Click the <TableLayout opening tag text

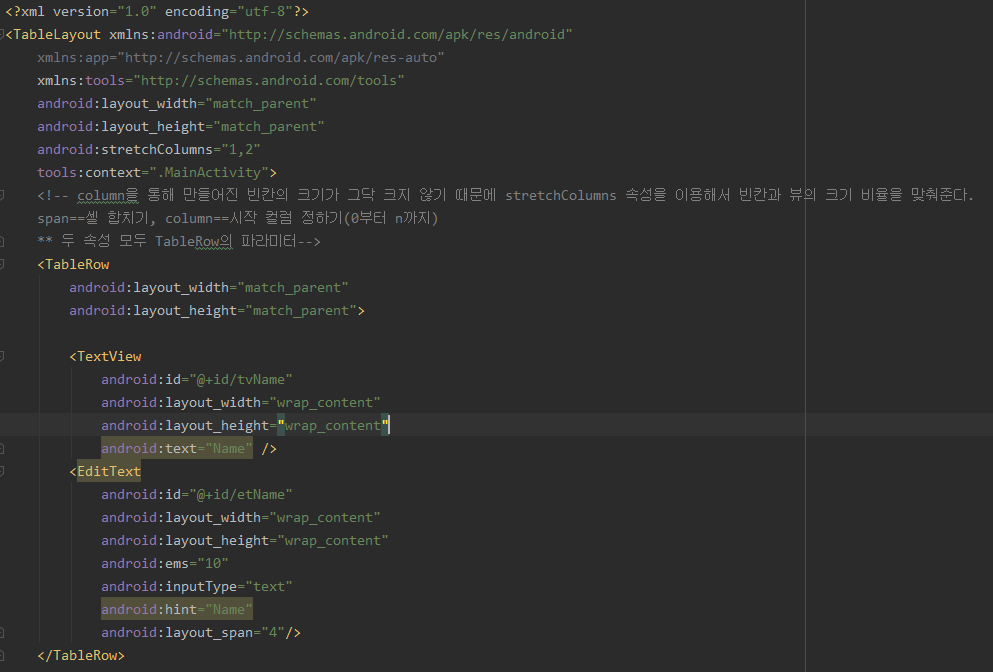pyautogui.click(x=53, y=35)
